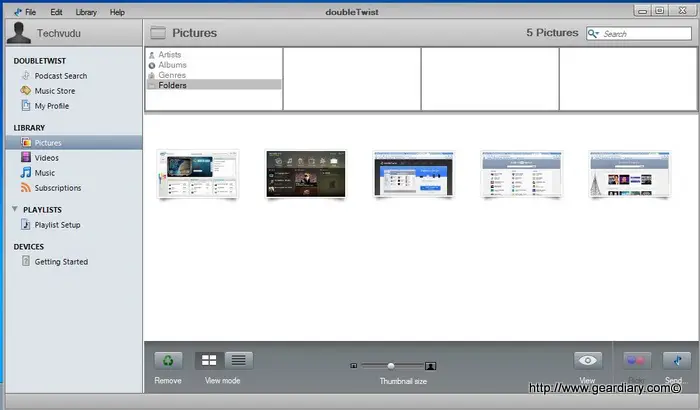Select Music in the library
Screen dimensions: 700x410
(x=45, y=173)
